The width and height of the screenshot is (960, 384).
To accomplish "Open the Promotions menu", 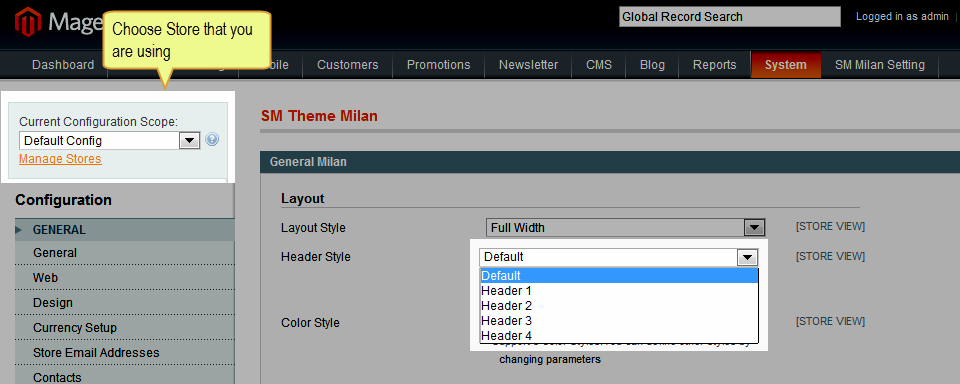I will point(438,65).
